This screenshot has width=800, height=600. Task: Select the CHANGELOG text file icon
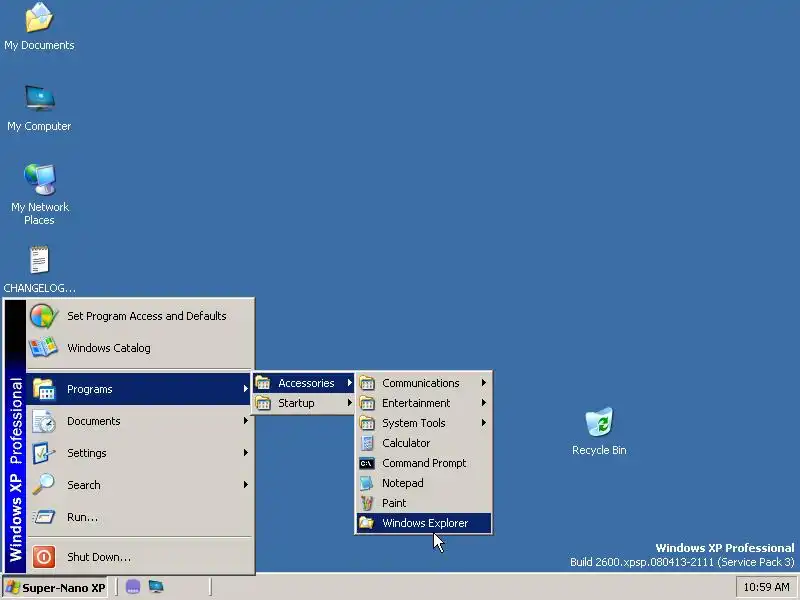(39, 260)
